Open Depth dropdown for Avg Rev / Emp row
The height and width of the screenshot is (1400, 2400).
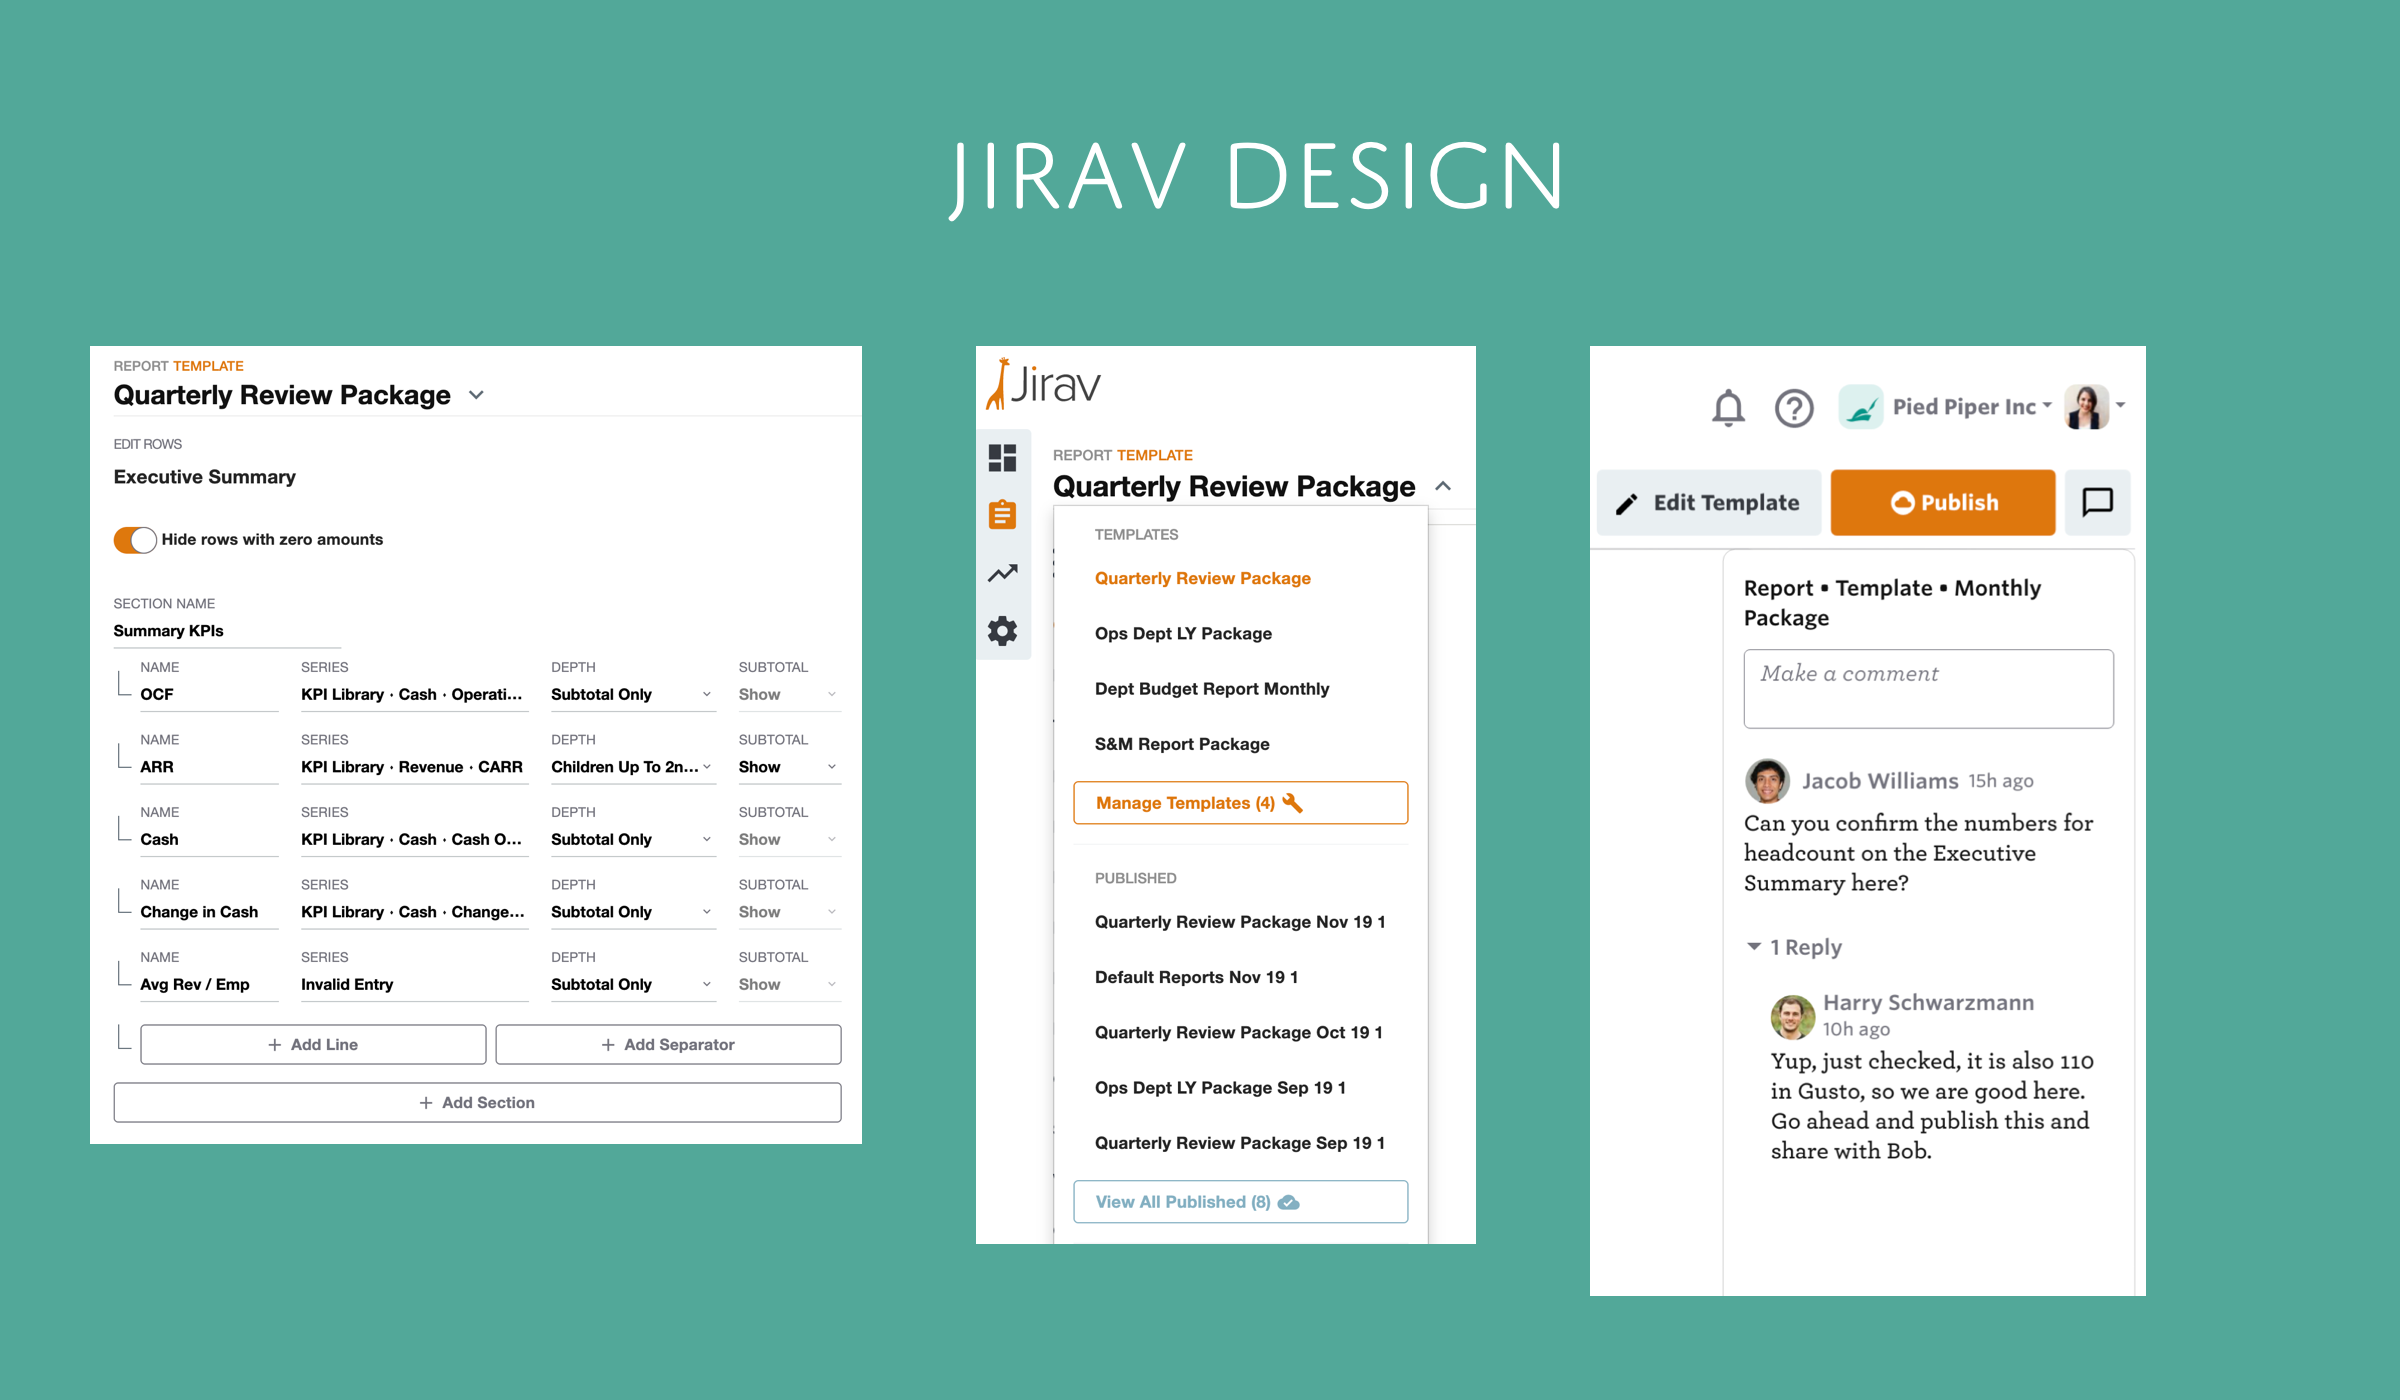[633, 984]
